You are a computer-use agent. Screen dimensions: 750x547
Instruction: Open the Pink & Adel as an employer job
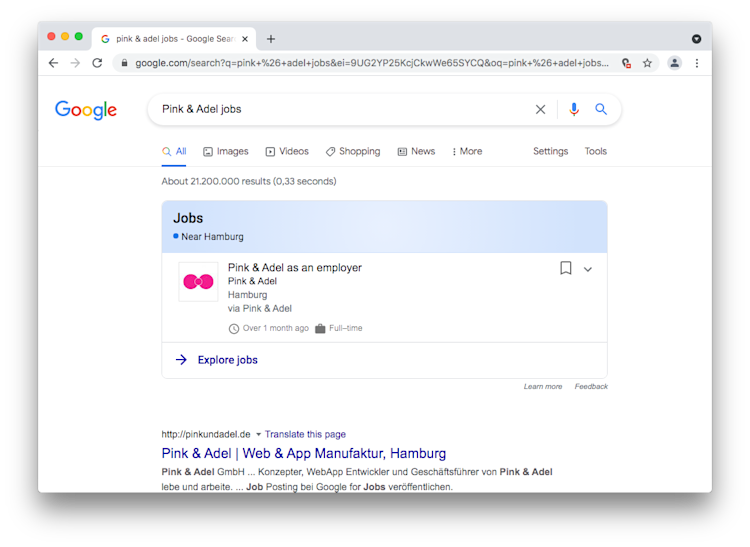click(x=295, y=267)
